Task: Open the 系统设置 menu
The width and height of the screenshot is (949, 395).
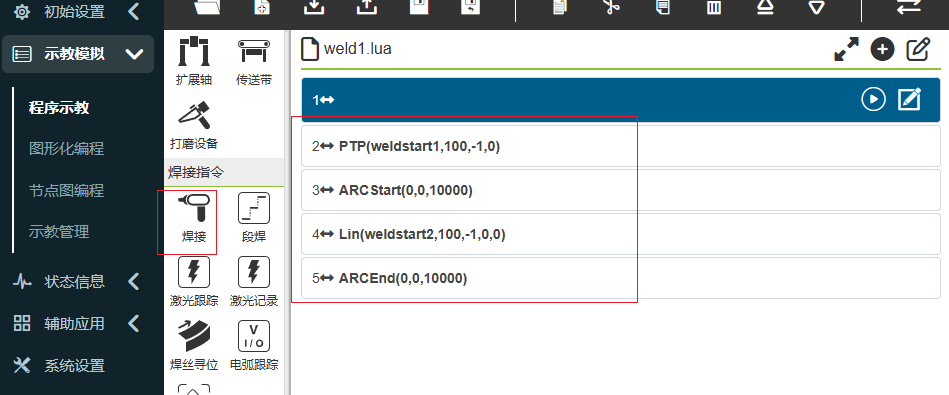Action: click(x=74, y=365)
